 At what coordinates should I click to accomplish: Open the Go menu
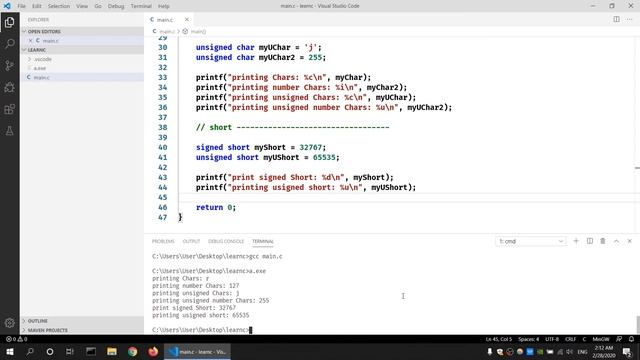pyautogui.click(x=98, y=6)
